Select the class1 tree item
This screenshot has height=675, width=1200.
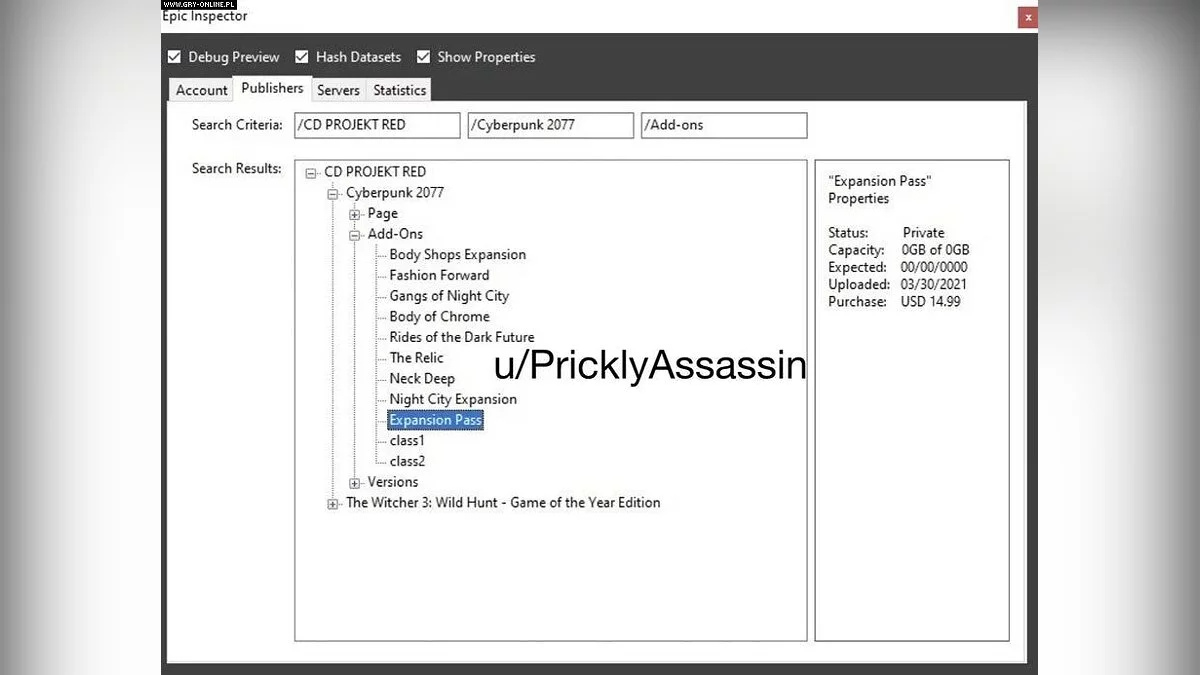coord(407,441)
